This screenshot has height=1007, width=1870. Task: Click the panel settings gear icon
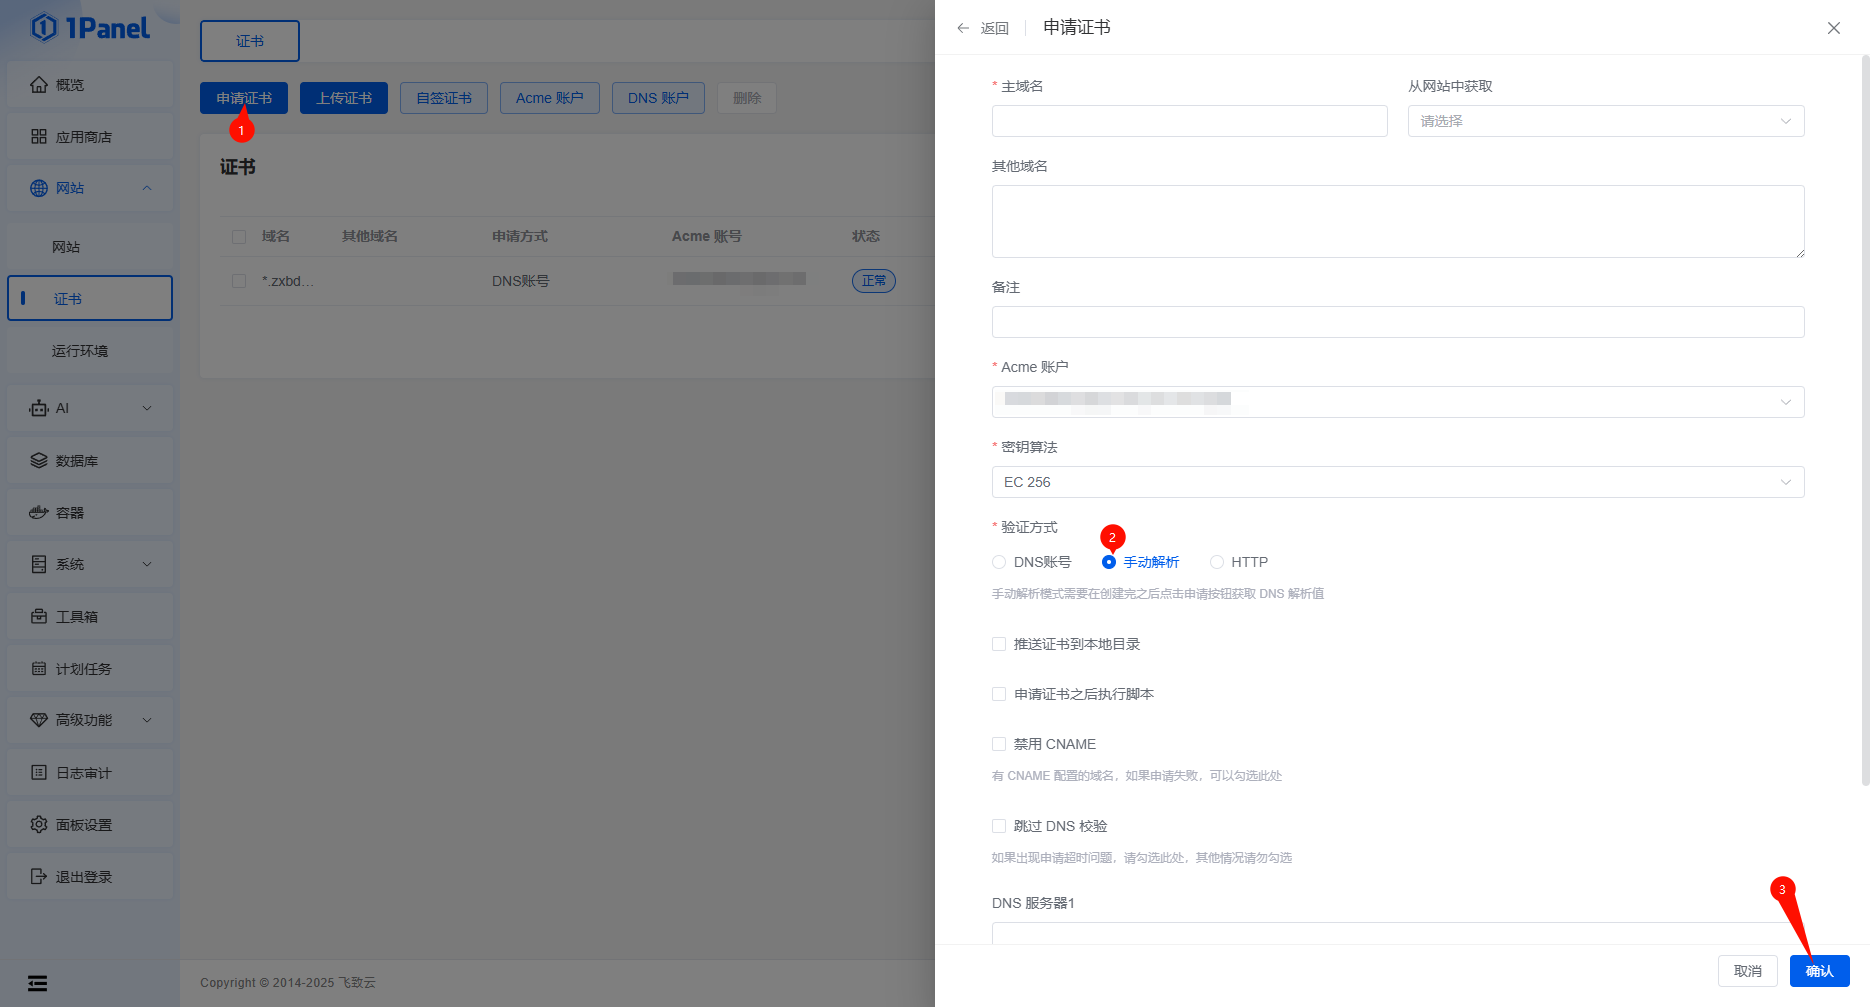coord(39,825)
